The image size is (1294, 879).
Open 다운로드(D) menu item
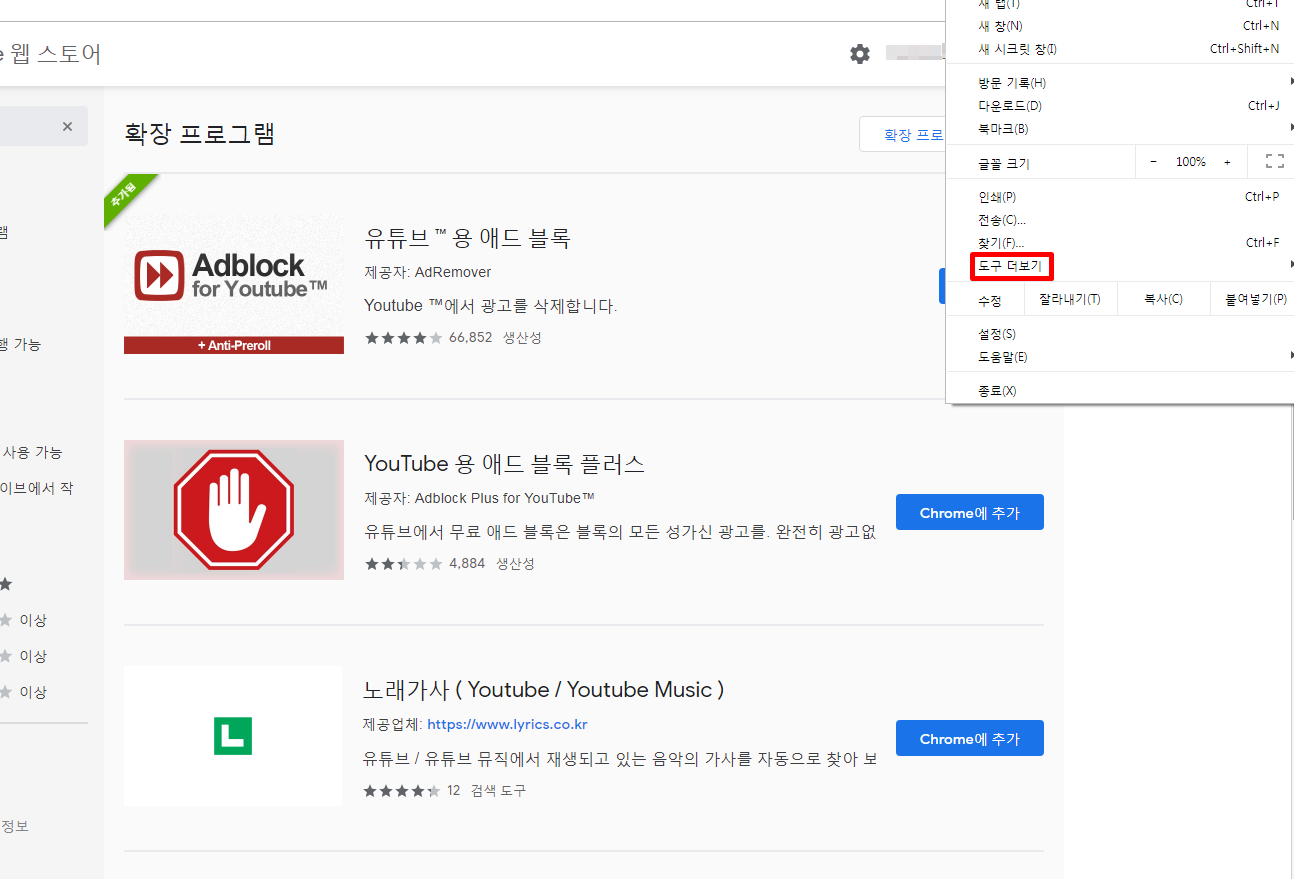tap(1120, 106)
